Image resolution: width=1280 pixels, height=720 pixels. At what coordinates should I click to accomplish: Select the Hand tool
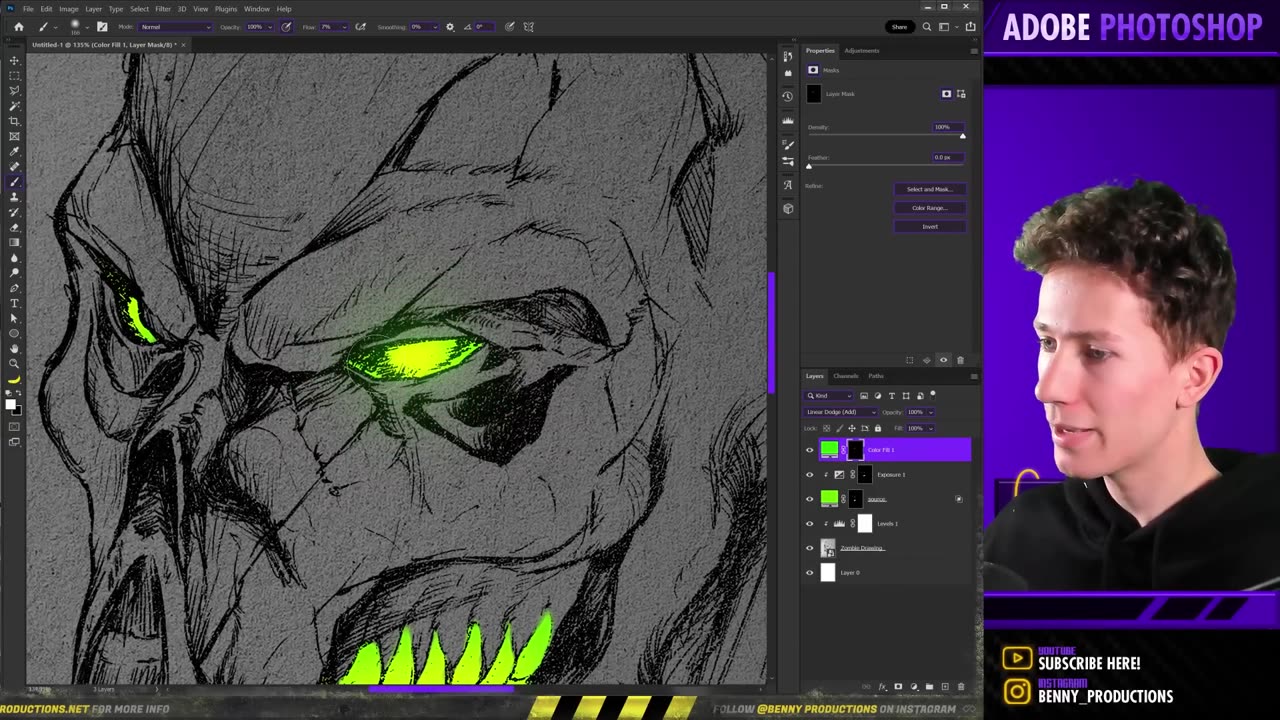[14, 348]
